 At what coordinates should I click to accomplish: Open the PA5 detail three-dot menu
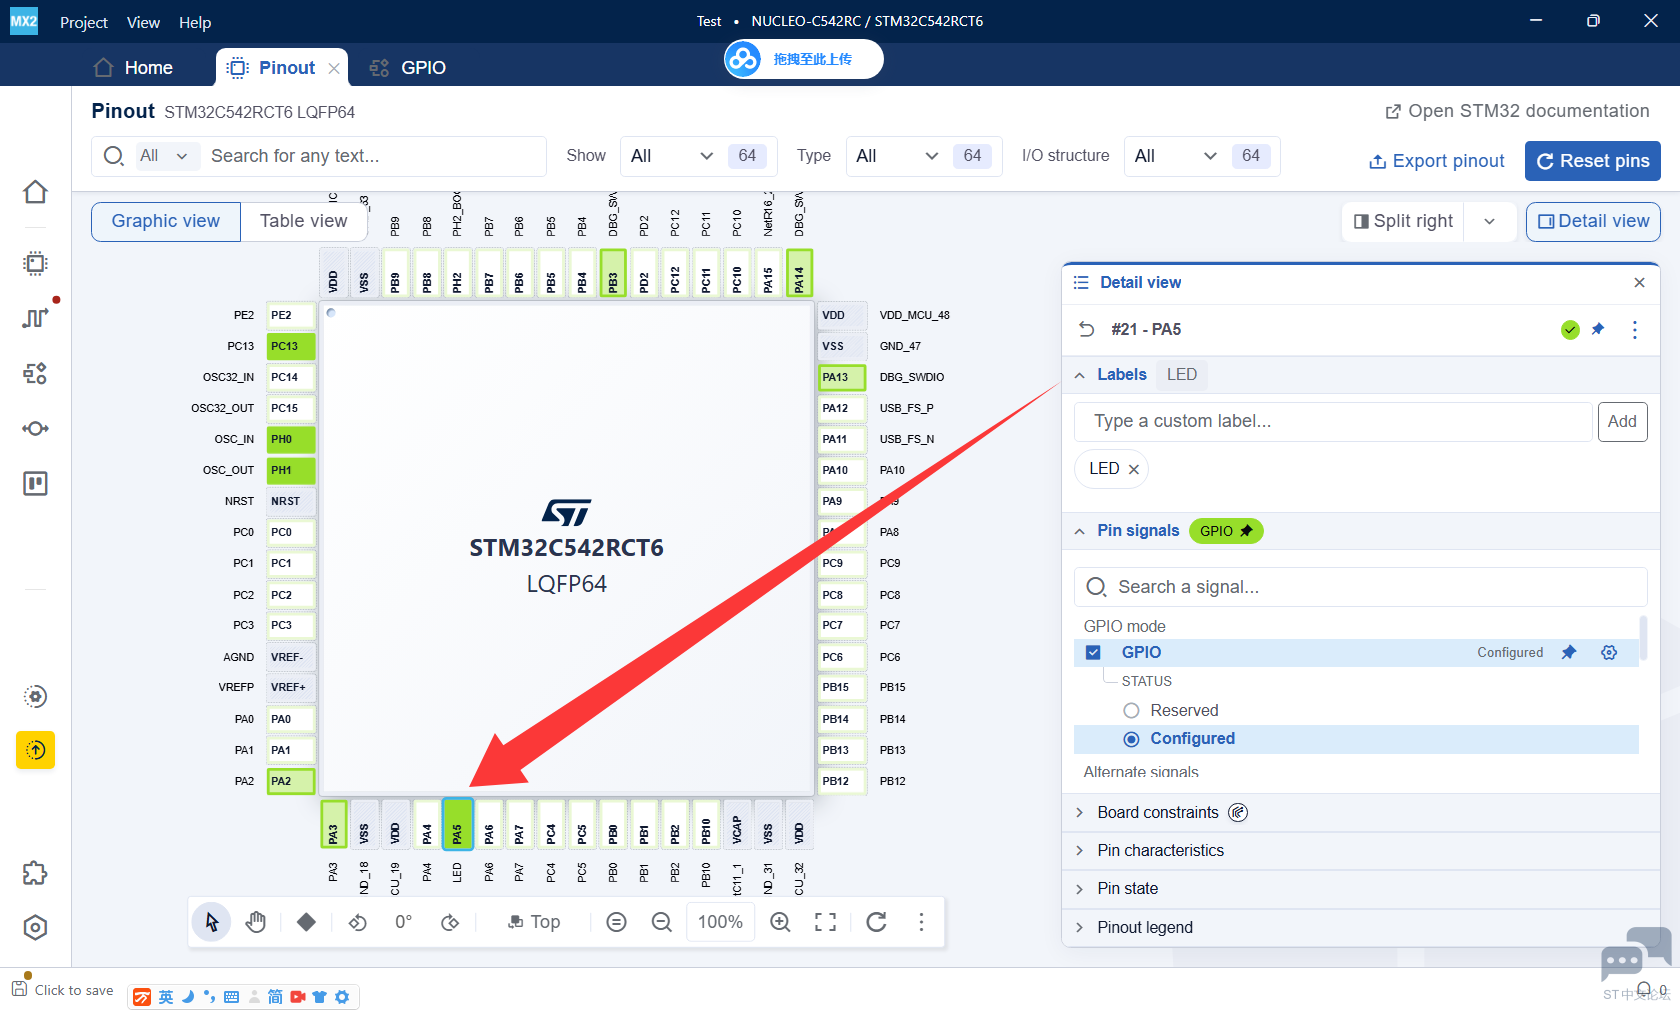click(x=1635, y=329)
